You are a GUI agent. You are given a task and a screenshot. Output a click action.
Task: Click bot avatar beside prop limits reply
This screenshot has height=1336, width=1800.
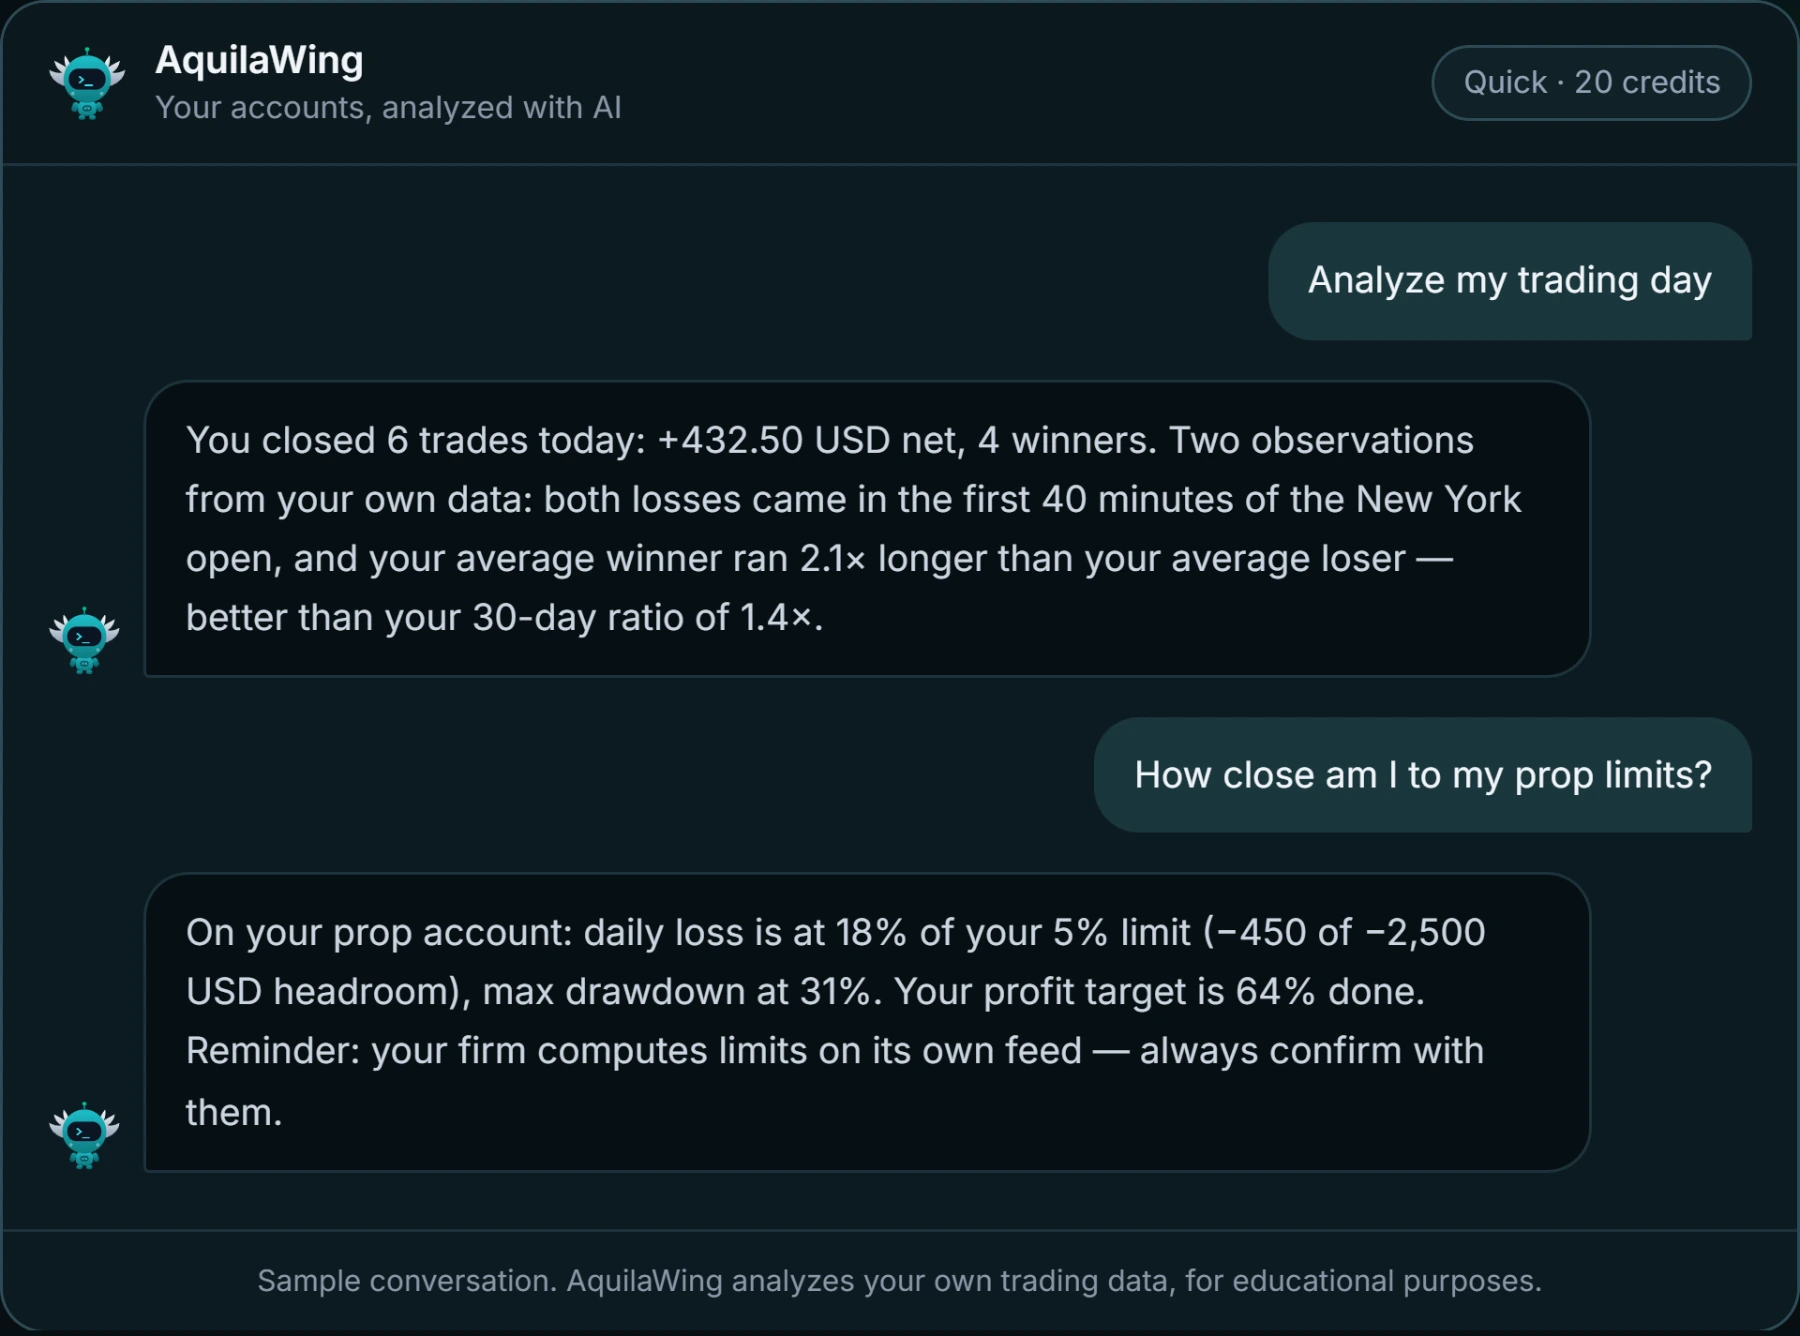click(x=84, y=1136)
